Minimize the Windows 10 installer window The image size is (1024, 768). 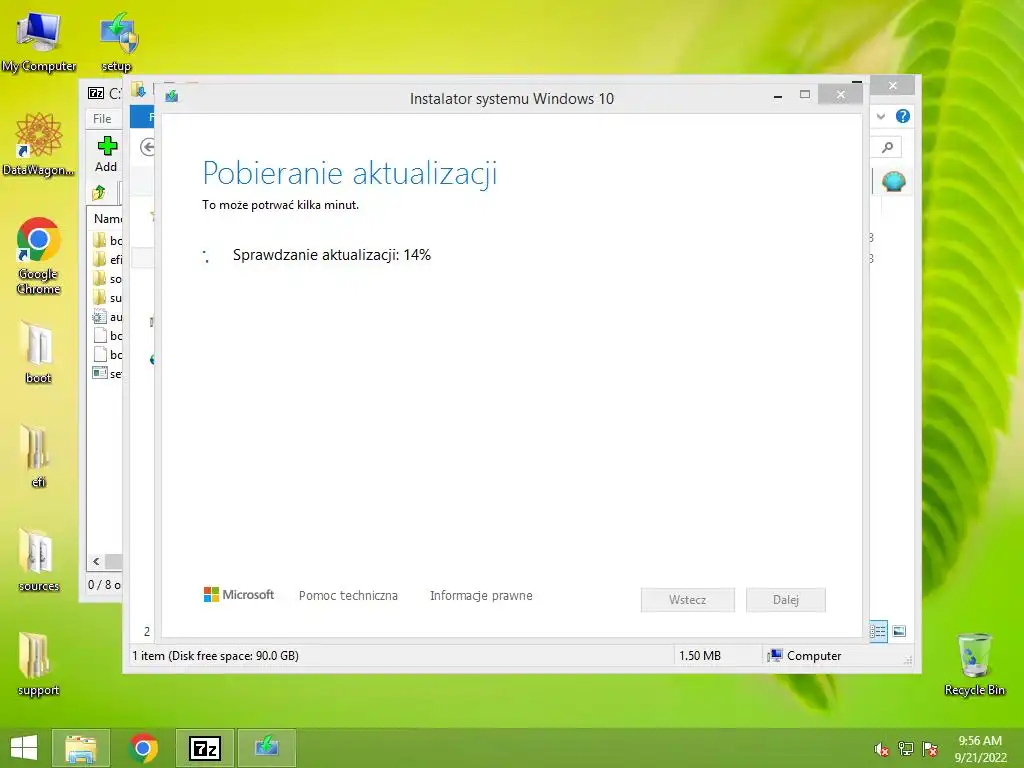[778, 96]
